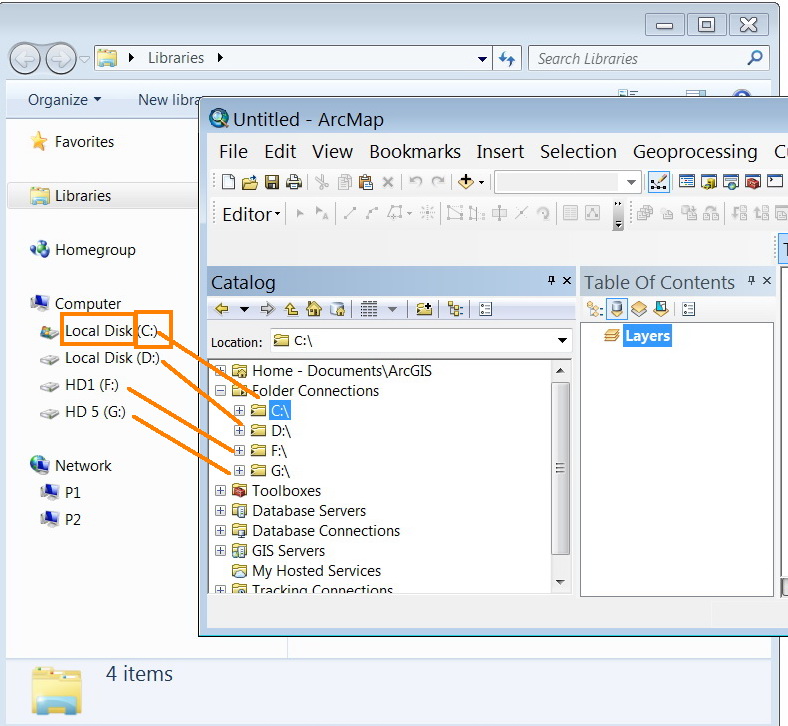The width and height of the screenshot is (788, 726).
Task: Open the Catalog Location dropdown
Action: (x=562, y=341)
